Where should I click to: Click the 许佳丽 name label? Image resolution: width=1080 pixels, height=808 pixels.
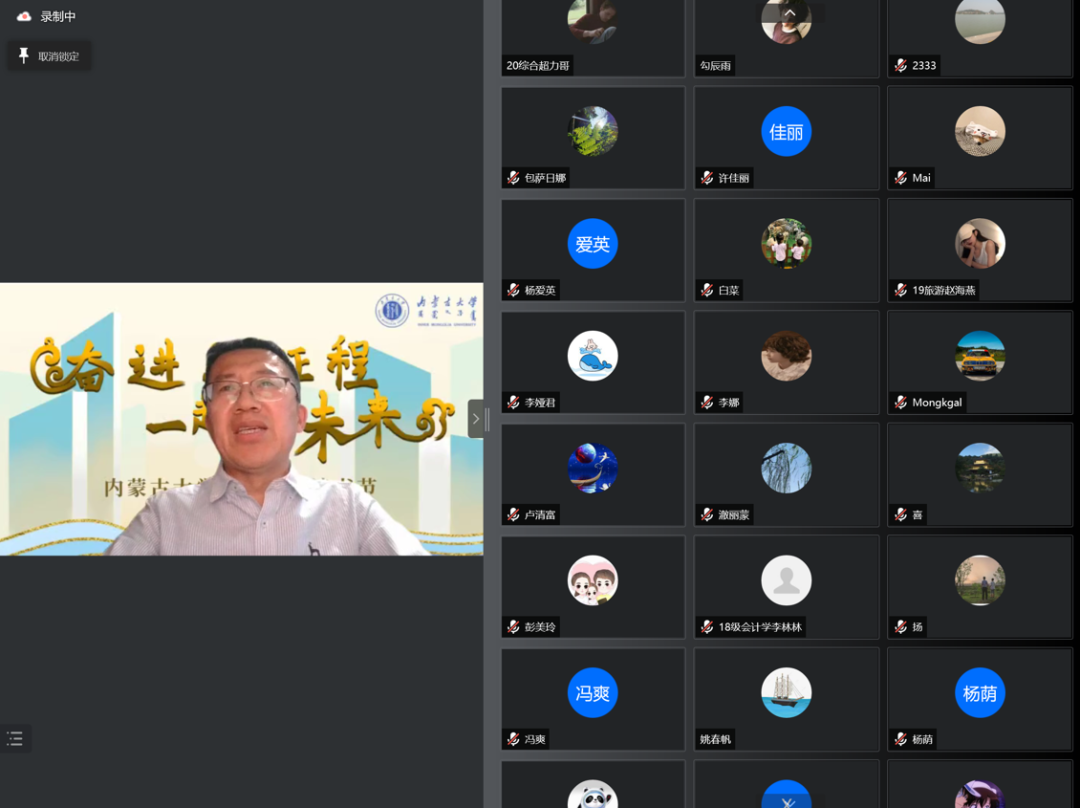734,178
